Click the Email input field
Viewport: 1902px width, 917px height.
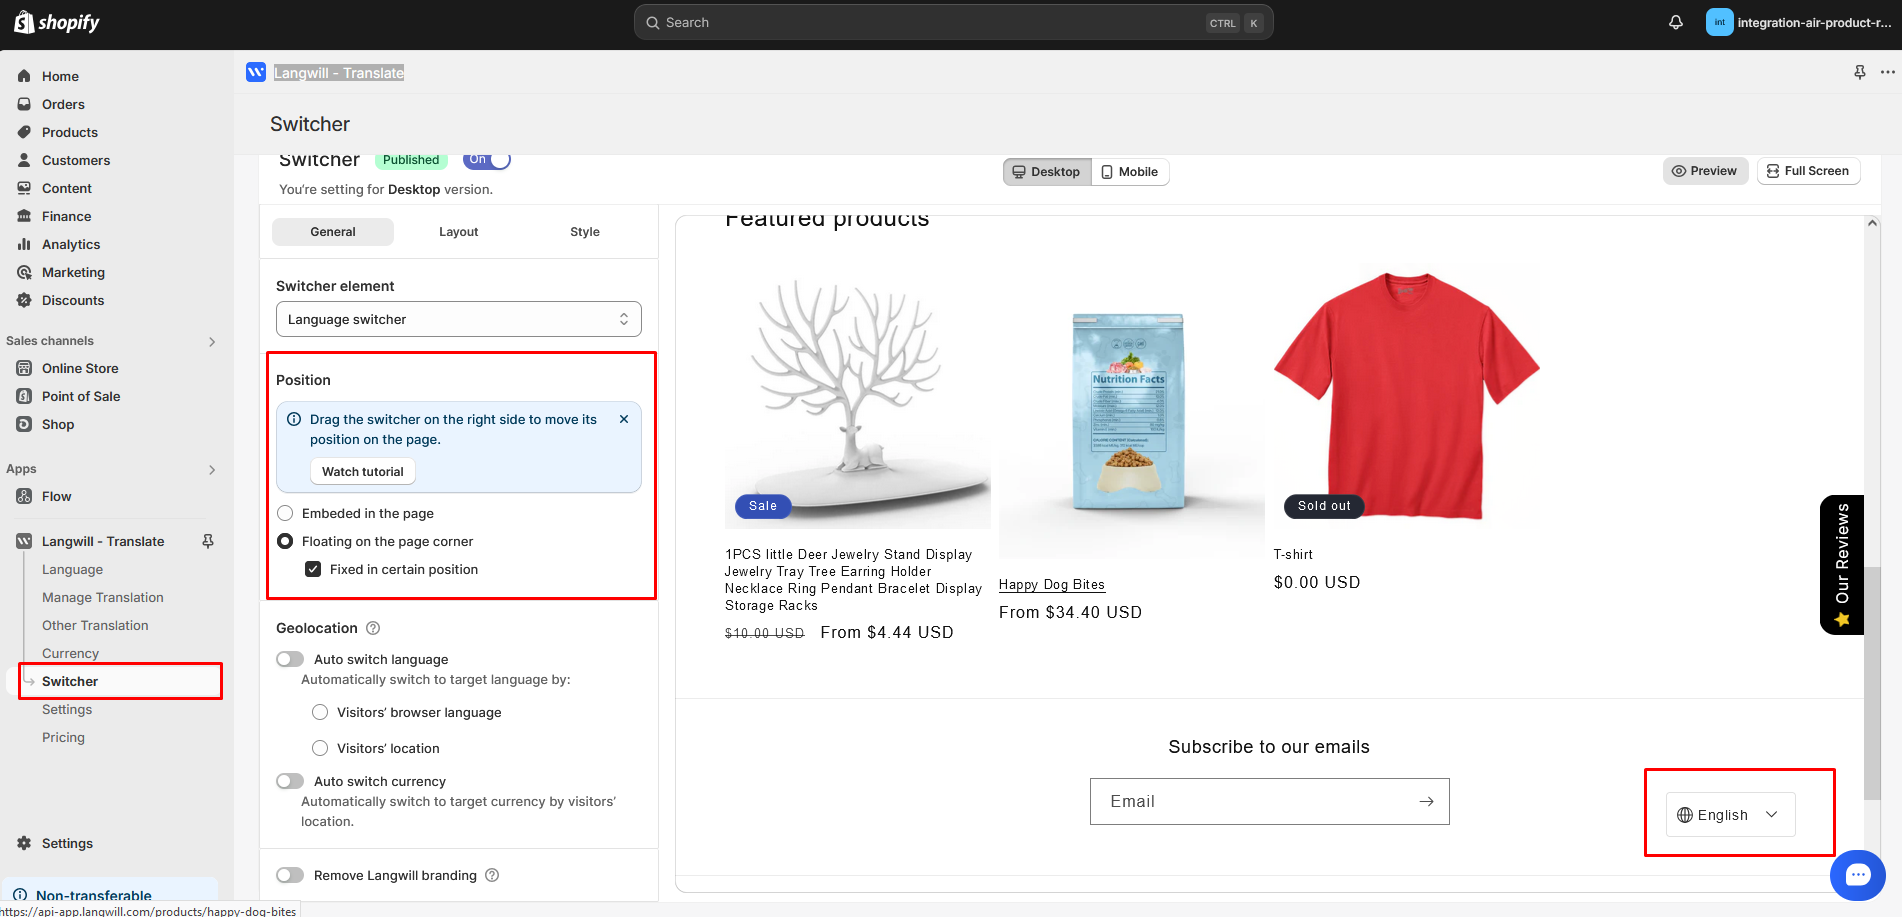click(x=1250, y=801)
